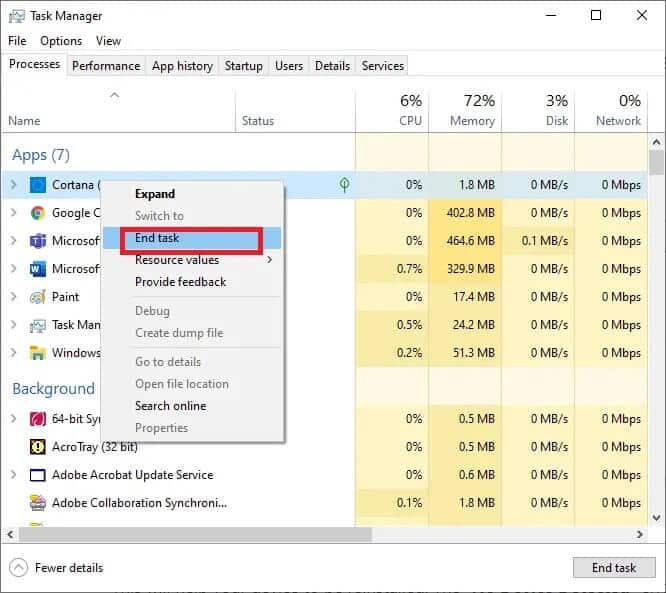Choose Resource values in the context menu
This screenshot has height=593, width=666.
click(192, 260)
